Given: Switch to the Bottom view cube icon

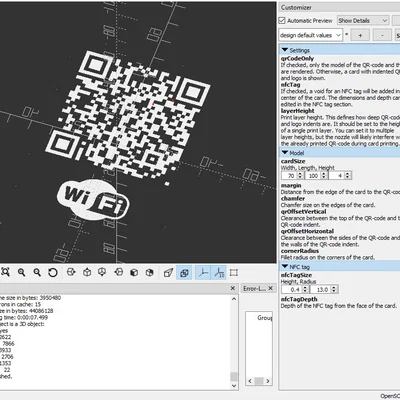Looking at the screenshot, I should click(x=102, y=272).
